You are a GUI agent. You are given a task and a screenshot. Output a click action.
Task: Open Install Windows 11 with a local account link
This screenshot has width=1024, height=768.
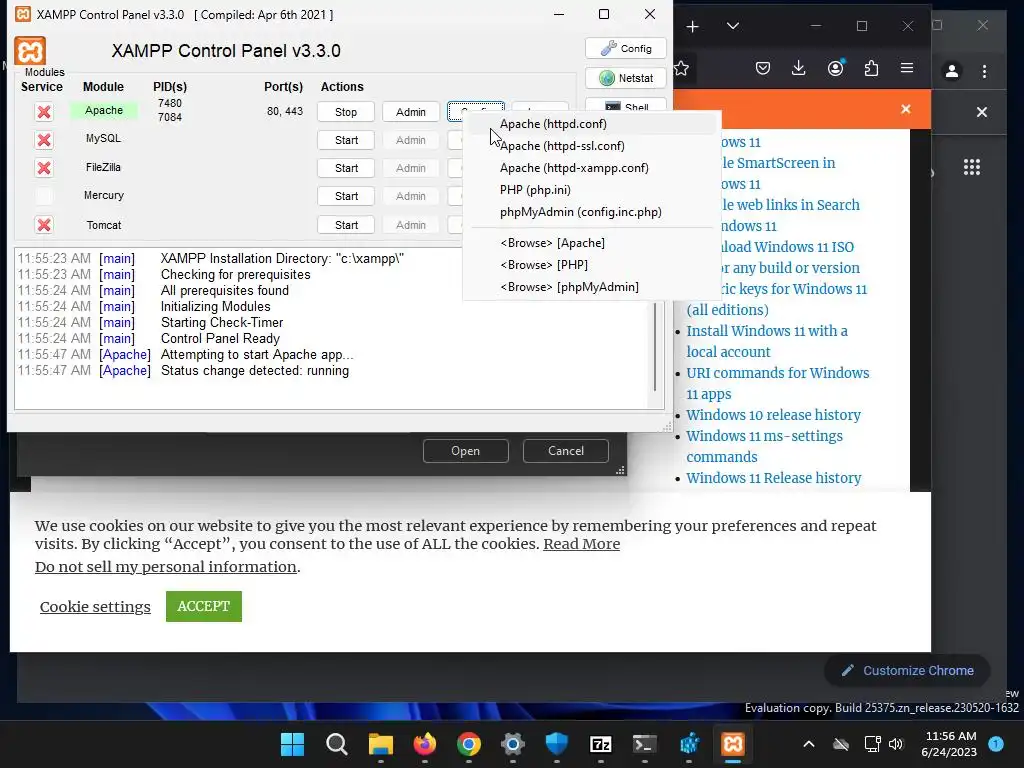click(767, 341)
